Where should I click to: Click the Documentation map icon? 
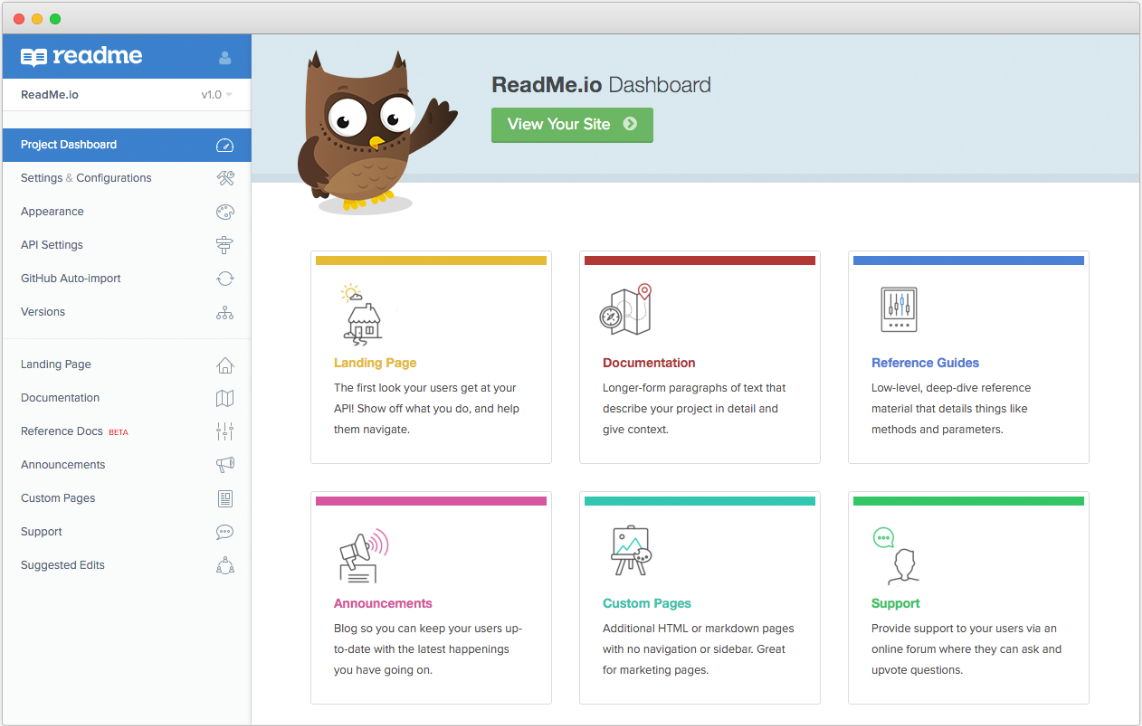pyautogui.click(x=224, y=398)
